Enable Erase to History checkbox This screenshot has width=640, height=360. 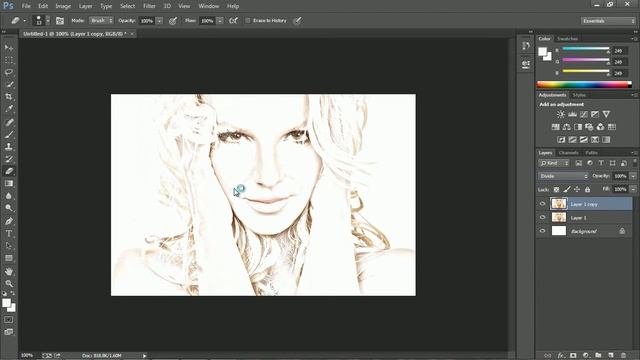coord(248,20)
